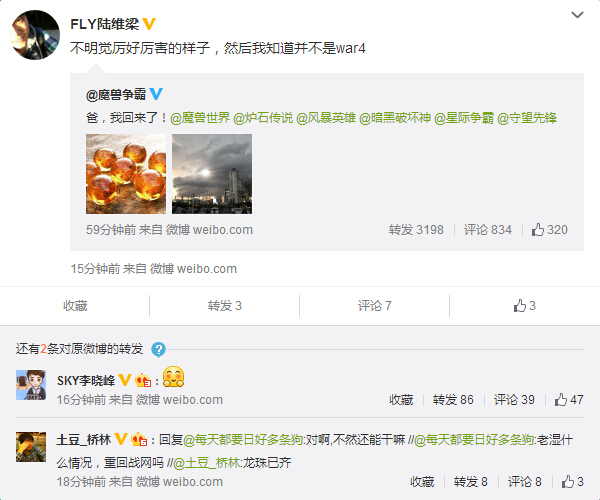
Task: Like SKY李晓峰's repost showing 47
Action: 569,400
